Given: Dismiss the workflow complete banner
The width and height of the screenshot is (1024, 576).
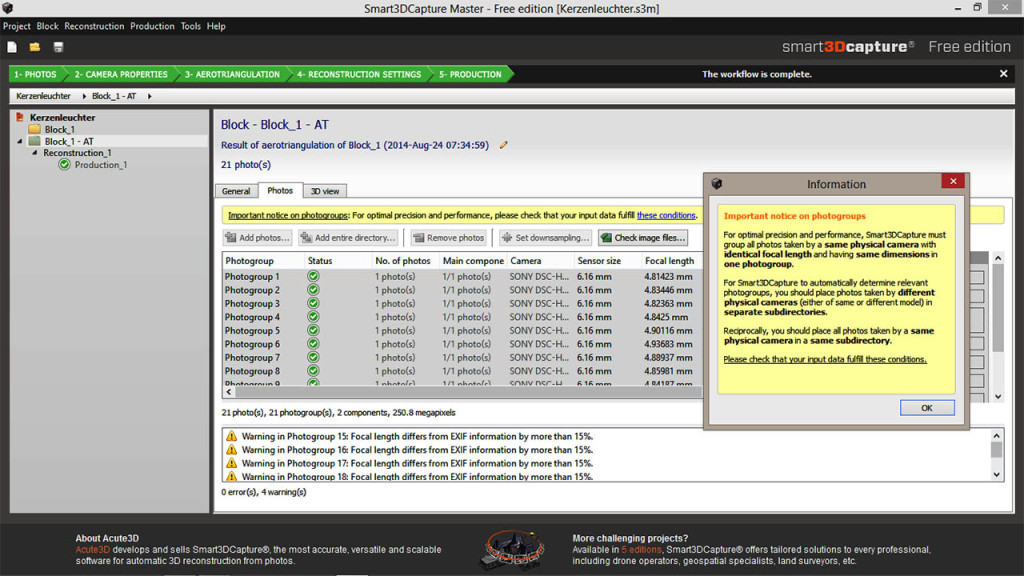Looking at the screenshot, I should point(1003,74).
